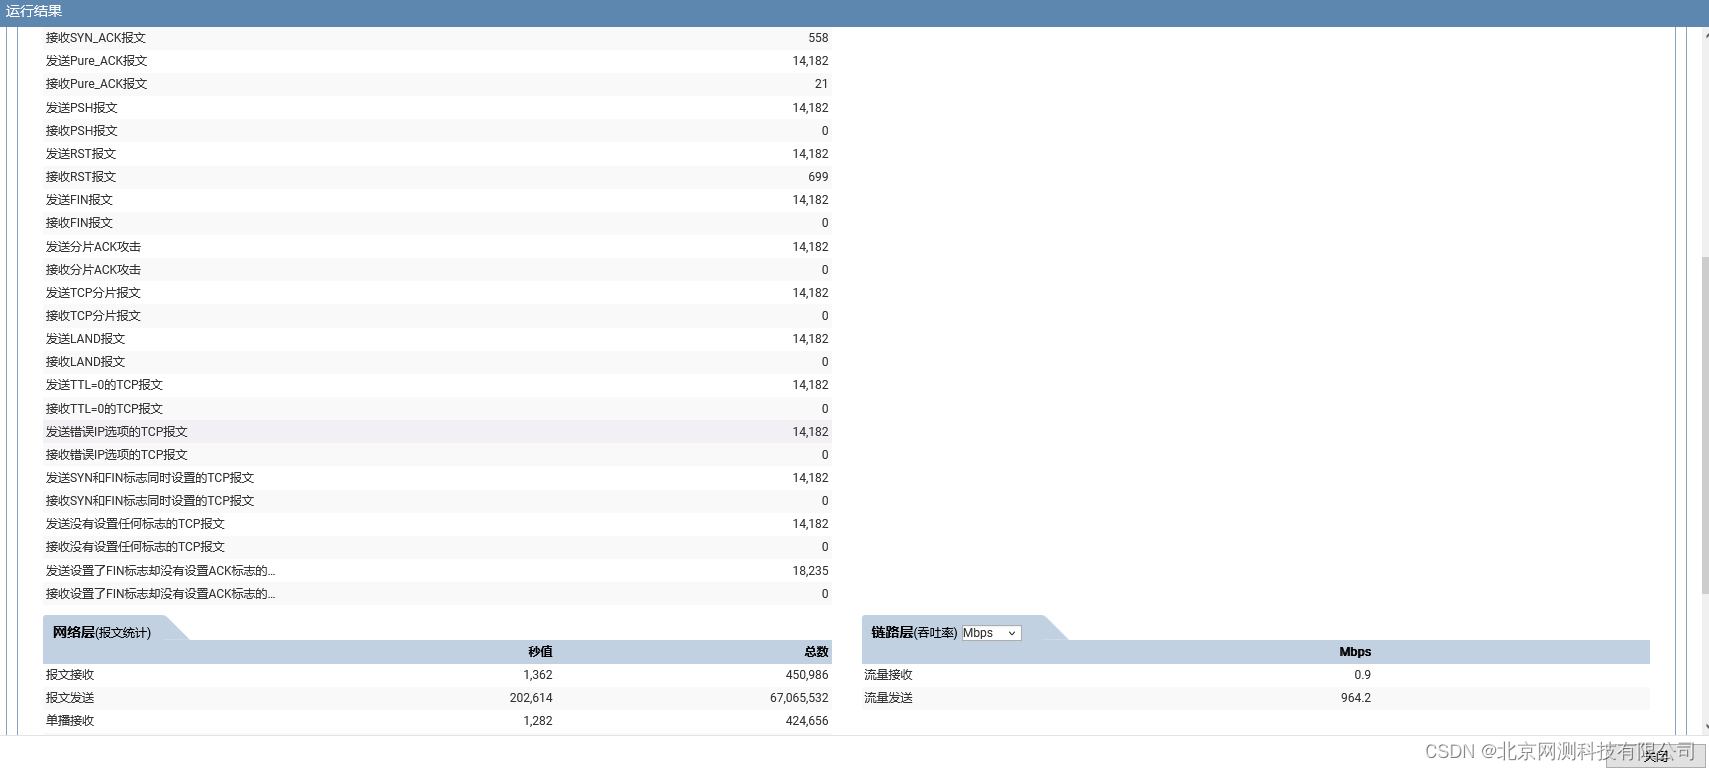Select the 发送FIN报文 row label
1709x770 pixels.
[x=79, y=200]
